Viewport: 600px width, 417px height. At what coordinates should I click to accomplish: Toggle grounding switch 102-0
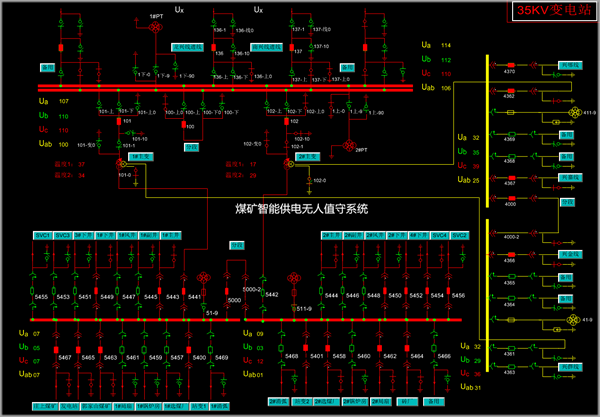point(309,183)
